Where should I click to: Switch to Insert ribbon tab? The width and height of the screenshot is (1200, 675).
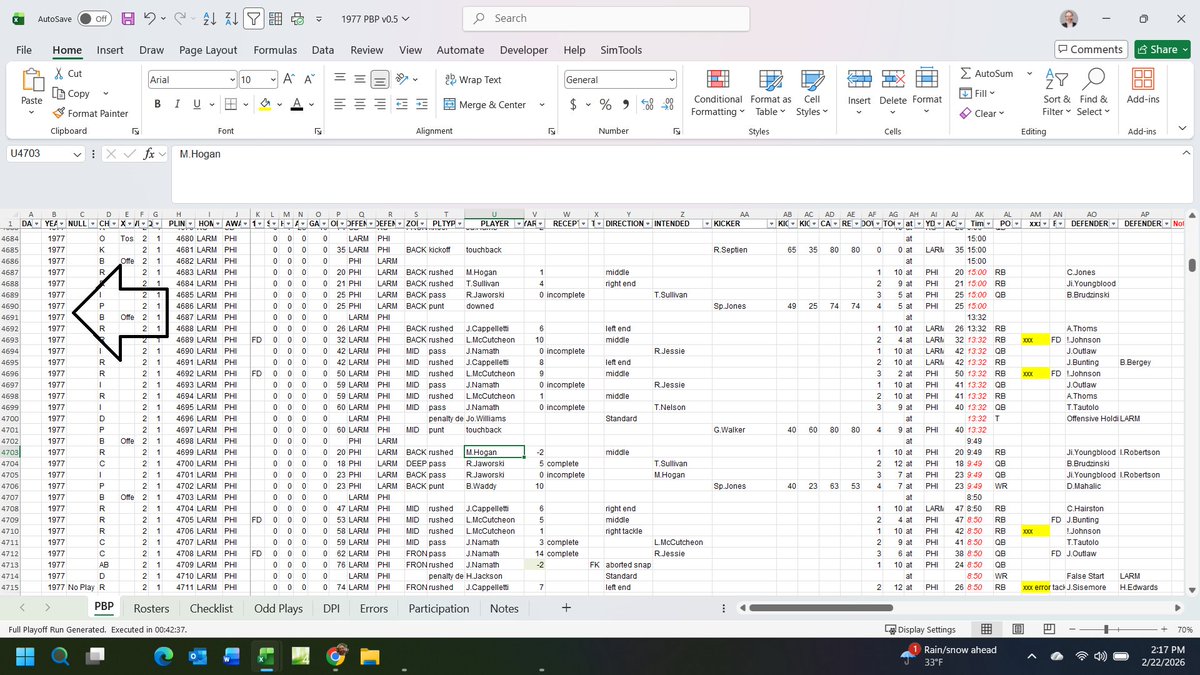[110, 50]
